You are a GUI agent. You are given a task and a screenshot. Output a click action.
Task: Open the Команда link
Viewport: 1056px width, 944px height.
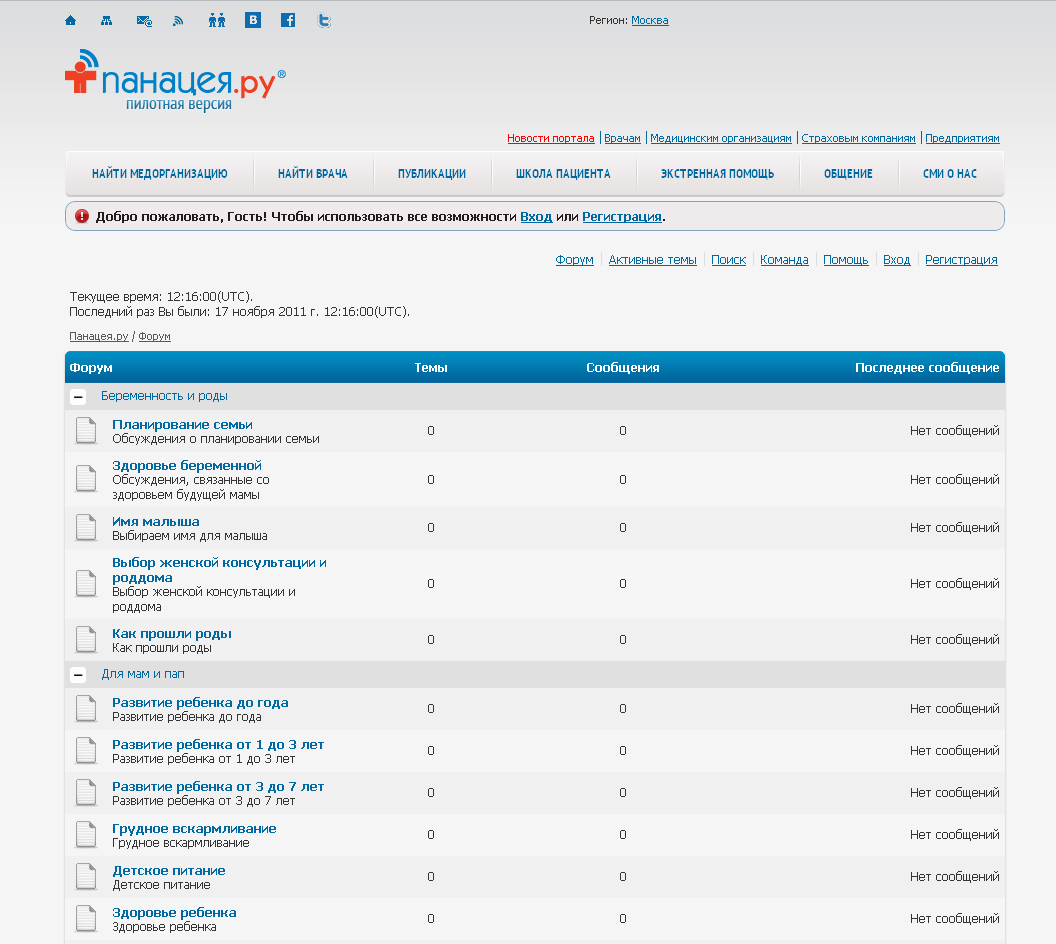[x=784, y=260]
